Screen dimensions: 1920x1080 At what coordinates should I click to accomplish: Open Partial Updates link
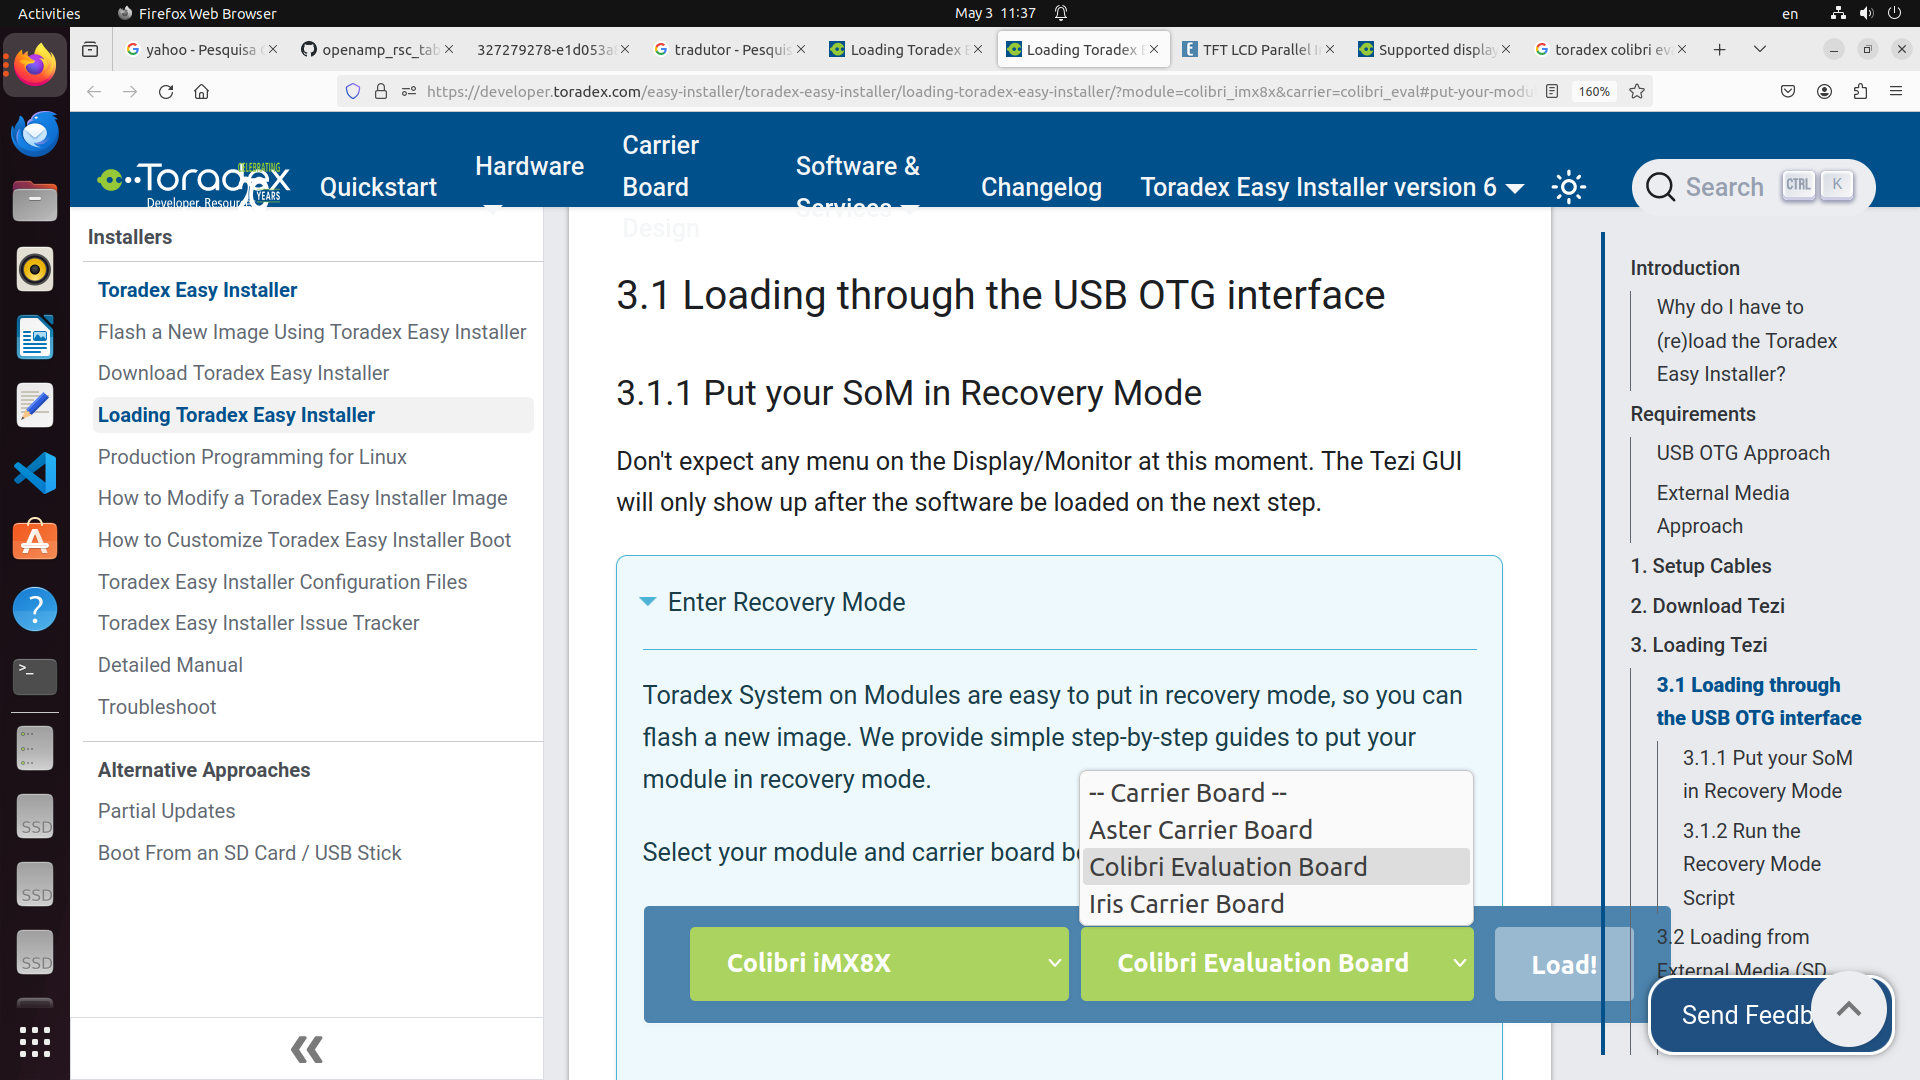166,811
